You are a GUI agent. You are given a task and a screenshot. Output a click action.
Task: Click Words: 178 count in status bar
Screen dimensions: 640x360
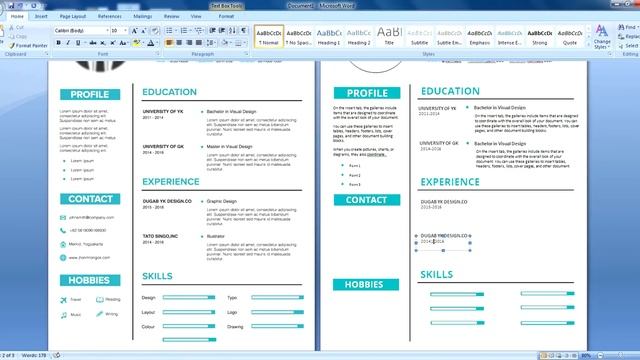[x=34, y=356]
